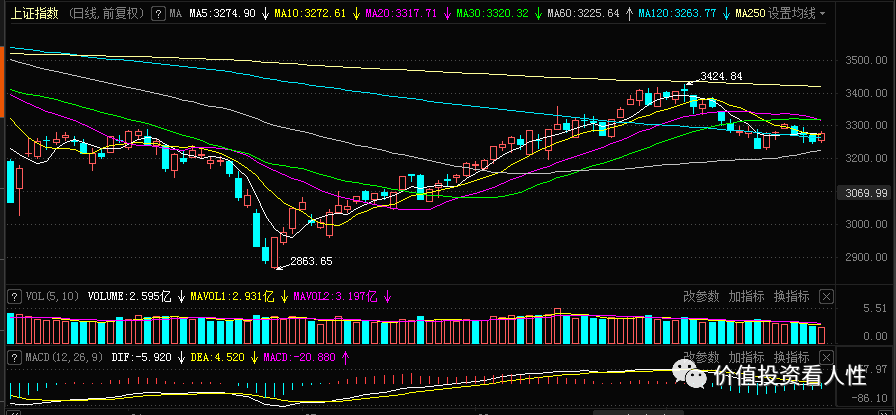Click the -86.10 MACD axis label
896x415 pixels.
coord(870,397)
